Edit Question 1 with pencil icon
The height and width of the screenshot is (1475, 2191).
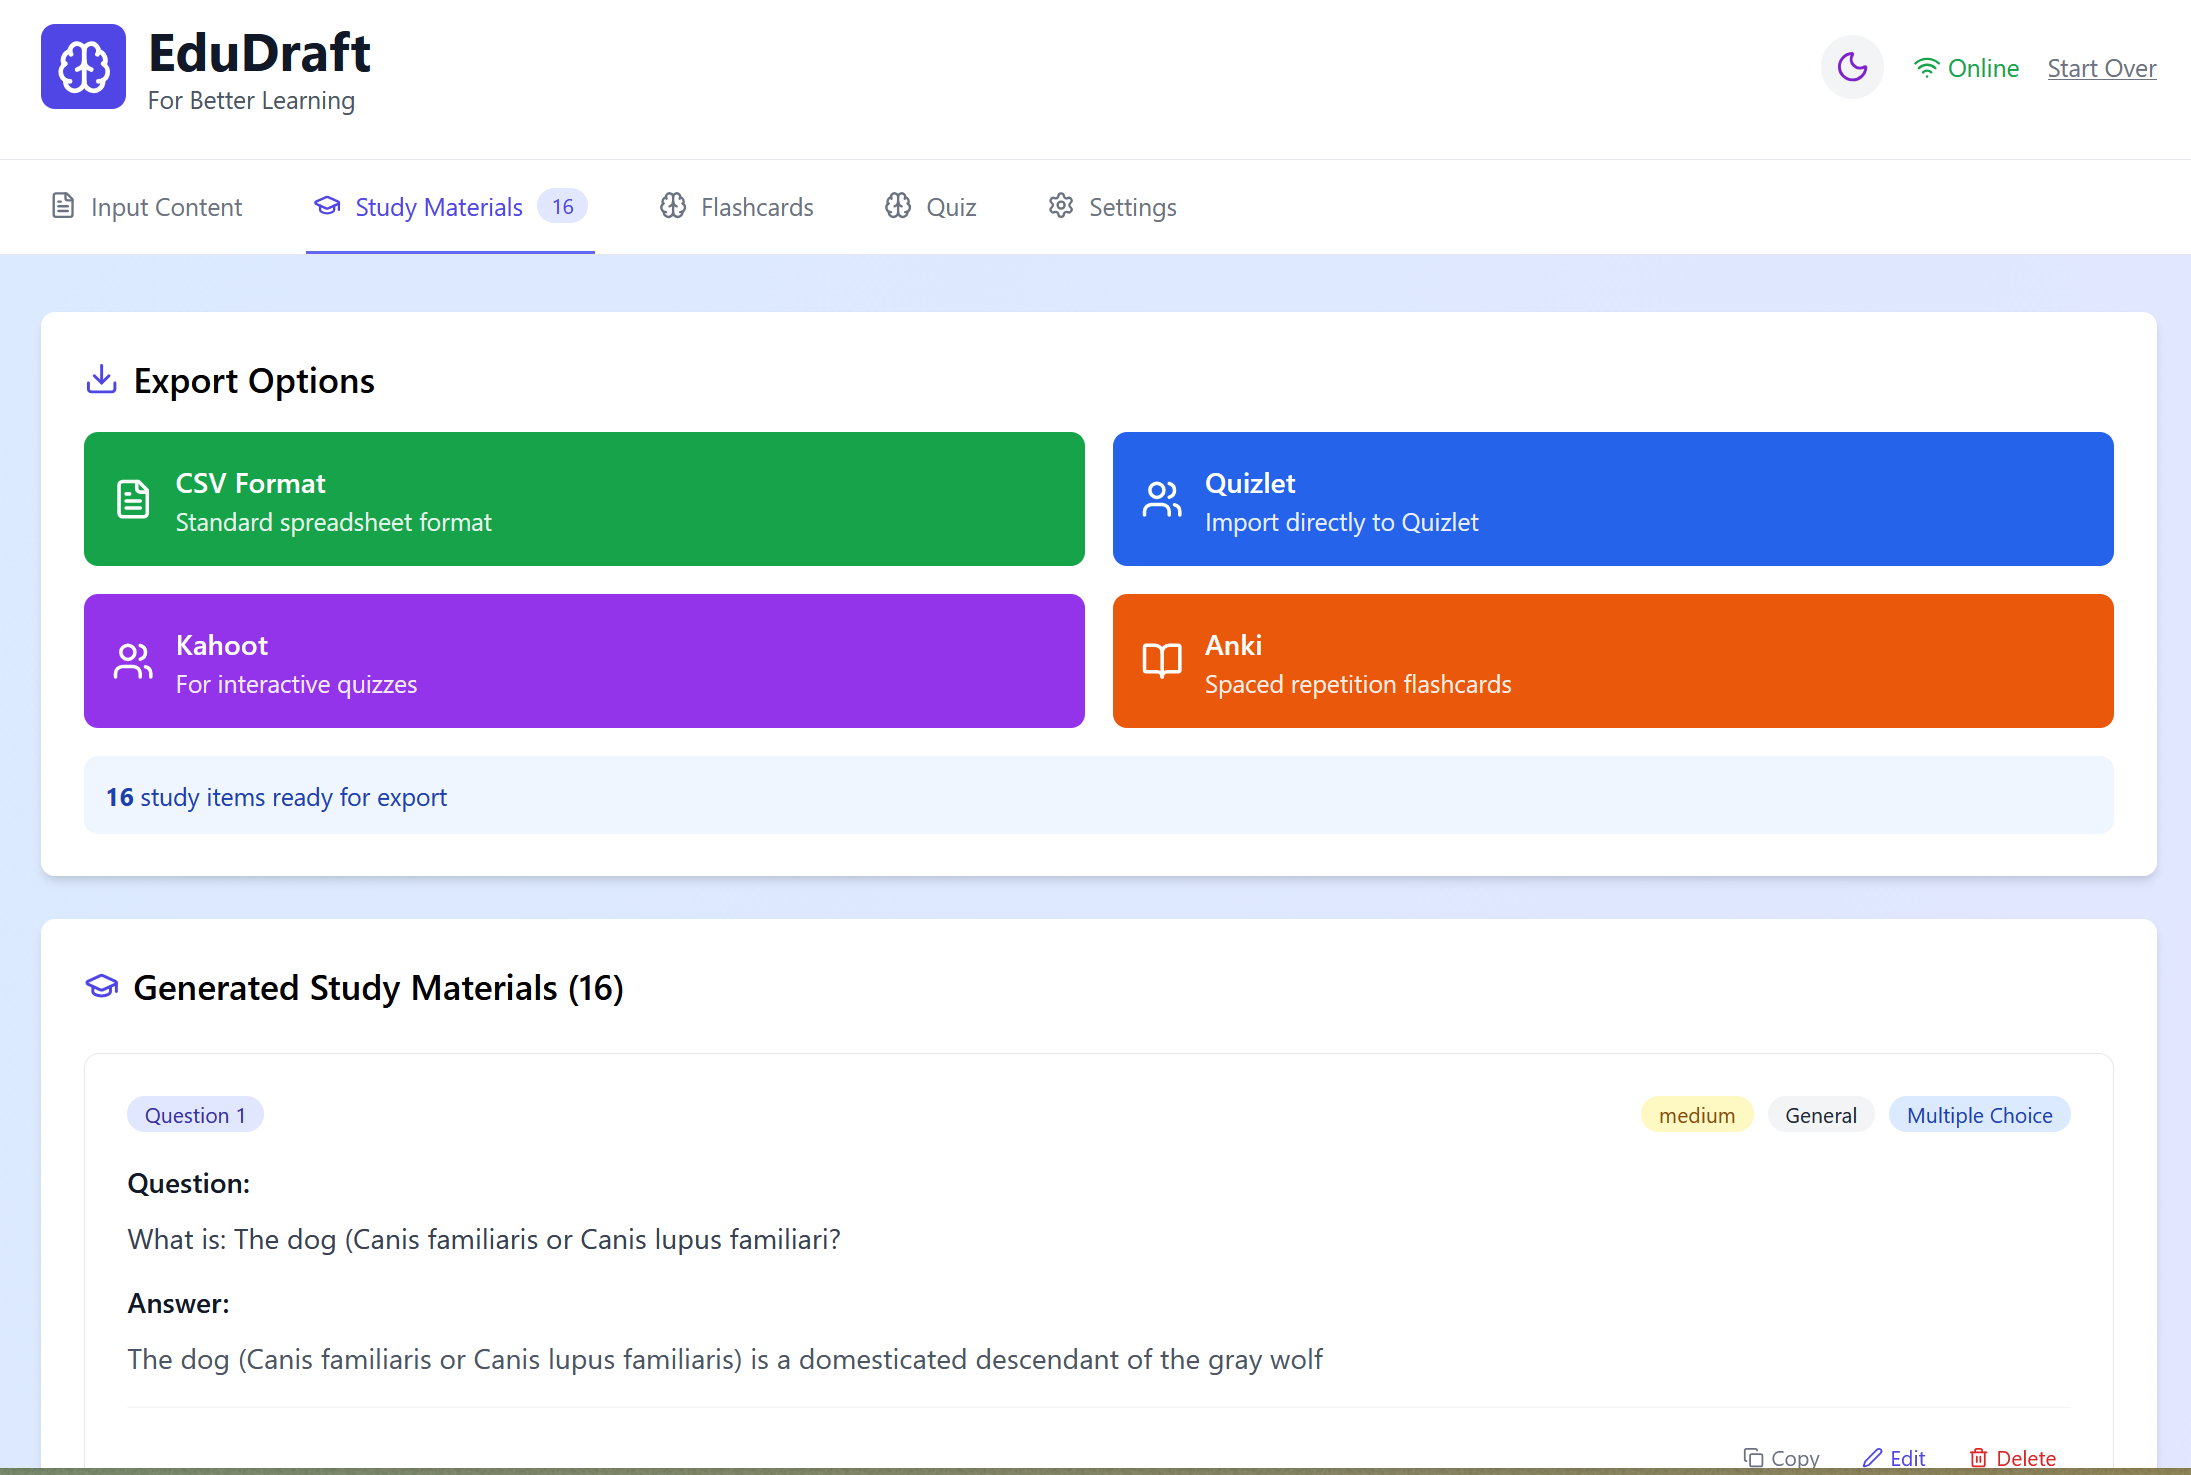[x=1873, y=1457]
